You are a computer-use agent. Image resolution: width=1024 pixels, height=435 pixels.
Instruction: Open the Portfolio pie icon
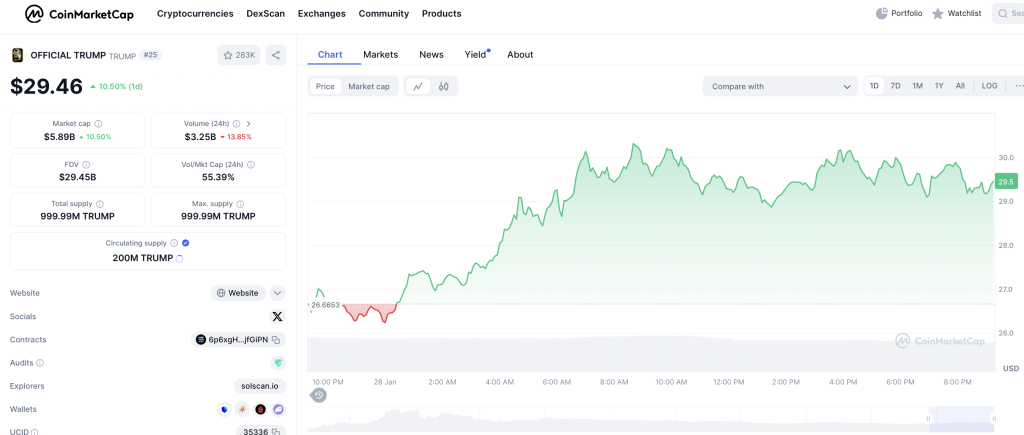882,13
